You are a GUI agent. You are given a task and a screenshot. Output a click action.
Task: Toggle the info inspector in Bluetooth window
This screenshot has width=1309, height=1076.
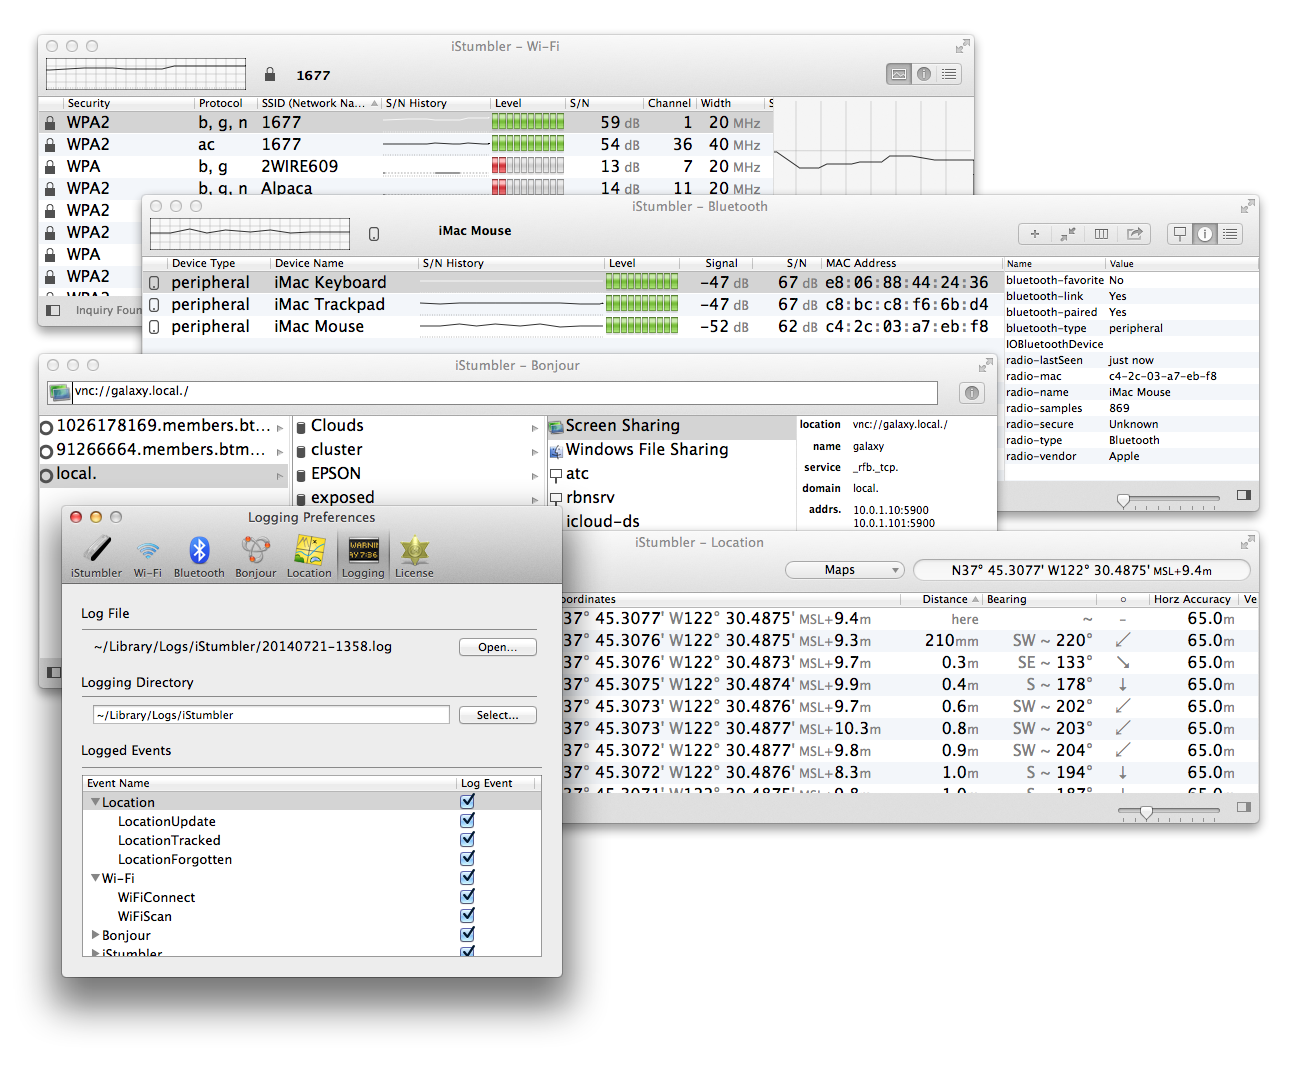[1205, 234]
